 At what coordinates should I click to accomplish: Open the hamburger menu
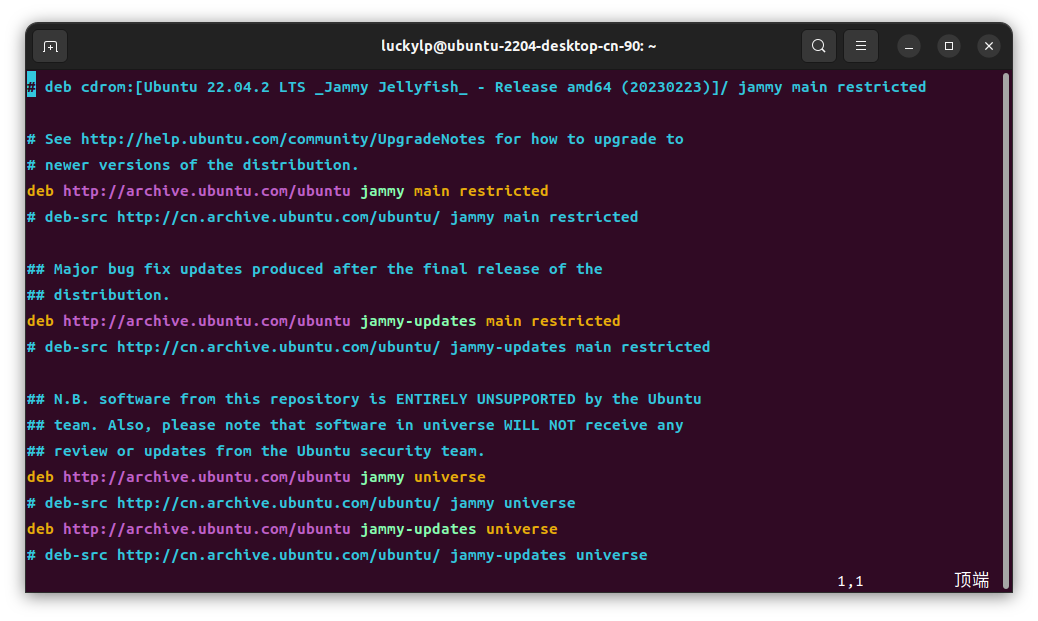click(861, 46)
